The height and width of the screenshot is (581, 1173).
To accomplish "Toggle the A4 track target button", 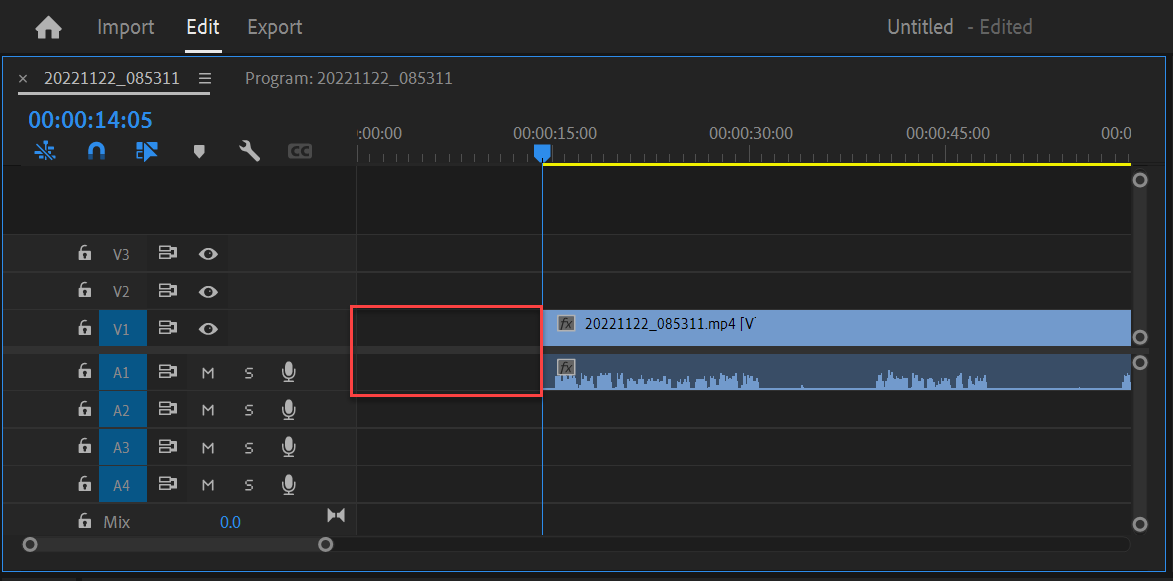I will (x=123, y=485).
